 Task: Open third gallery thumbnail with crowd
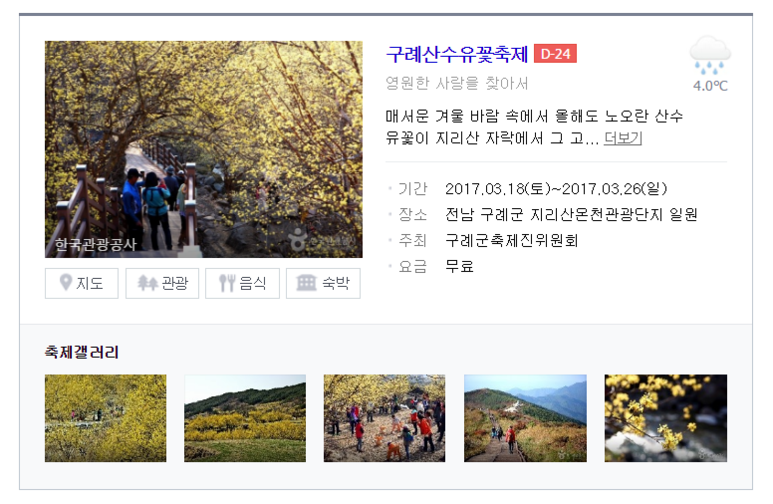385,418
